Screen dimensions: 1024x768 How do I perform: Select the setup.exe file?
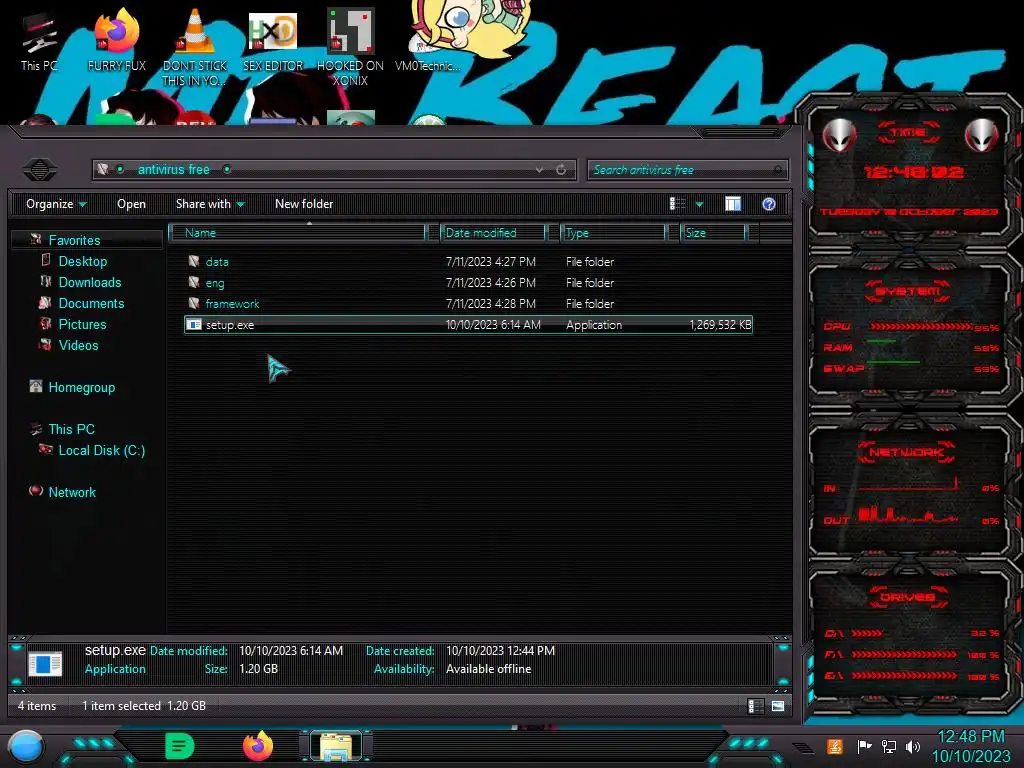point(468,325)
